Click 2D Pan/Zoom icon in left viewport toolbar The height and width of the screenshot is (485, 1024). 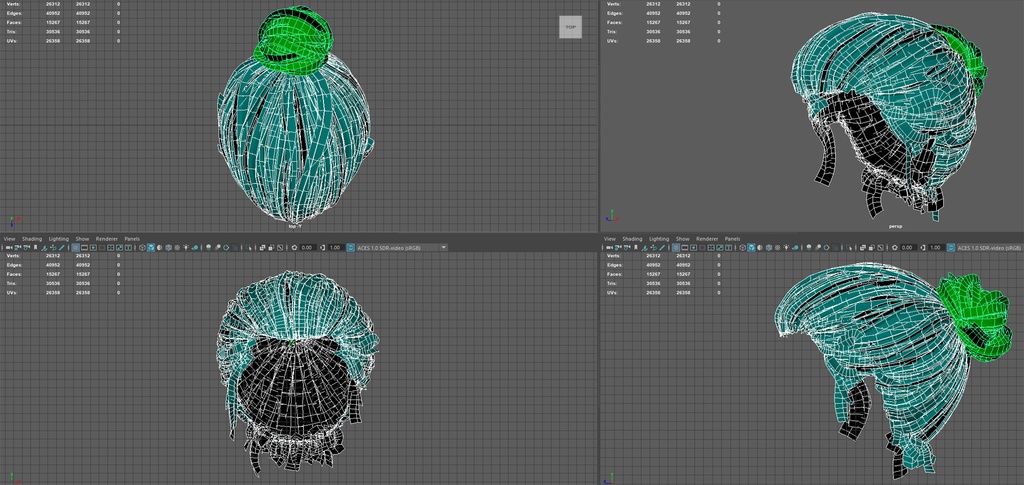click(53, 247)
